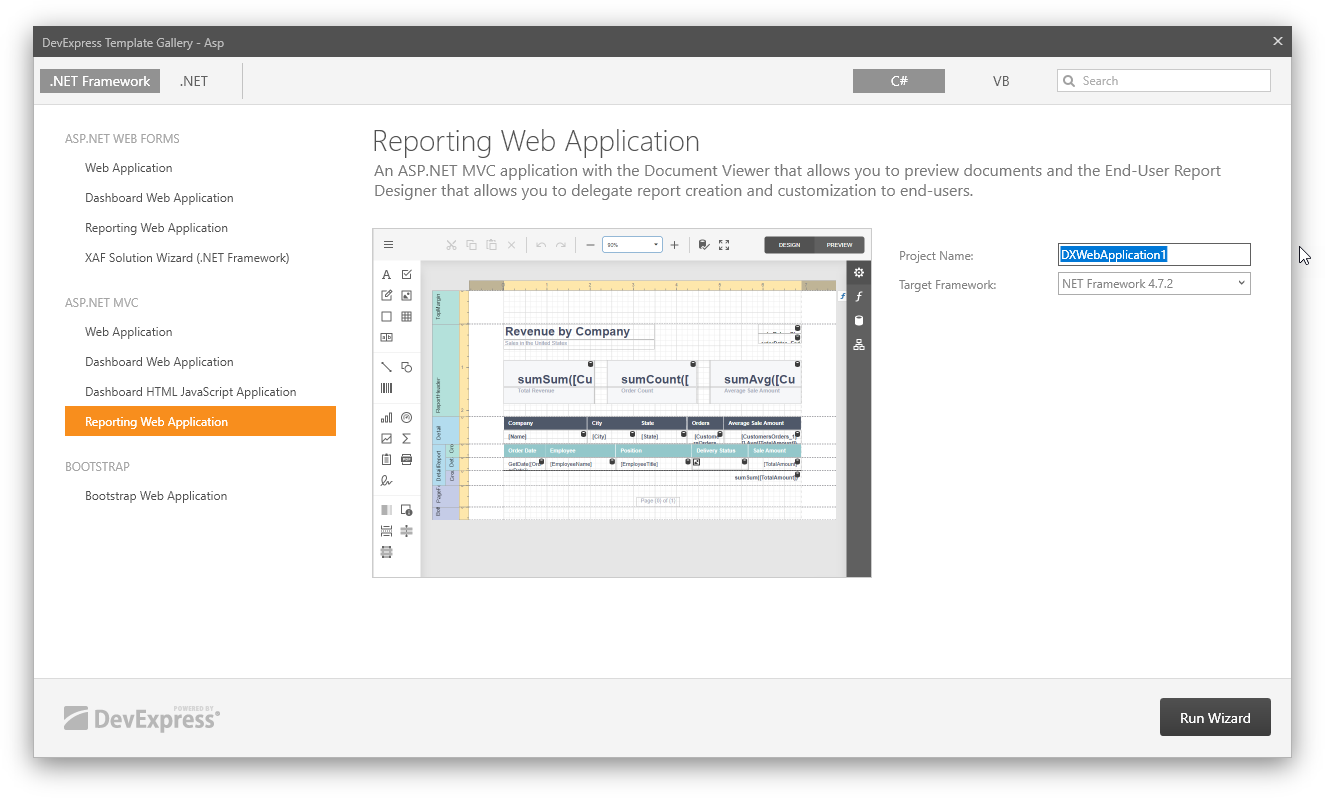Select the Check Box tool in preview toolbox
Viewport: 1325px width, 798px height.
pos(406,274)
